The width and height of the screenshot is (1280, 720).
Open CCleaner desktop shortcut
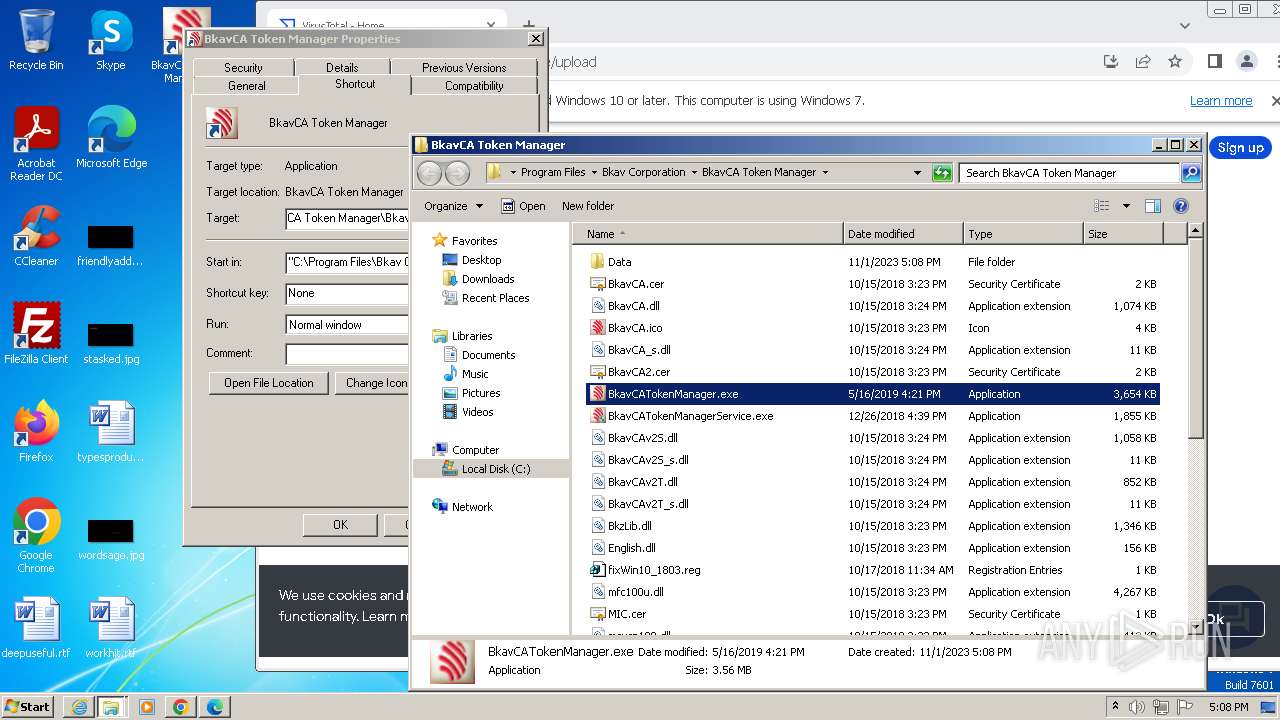click(36, 235)
